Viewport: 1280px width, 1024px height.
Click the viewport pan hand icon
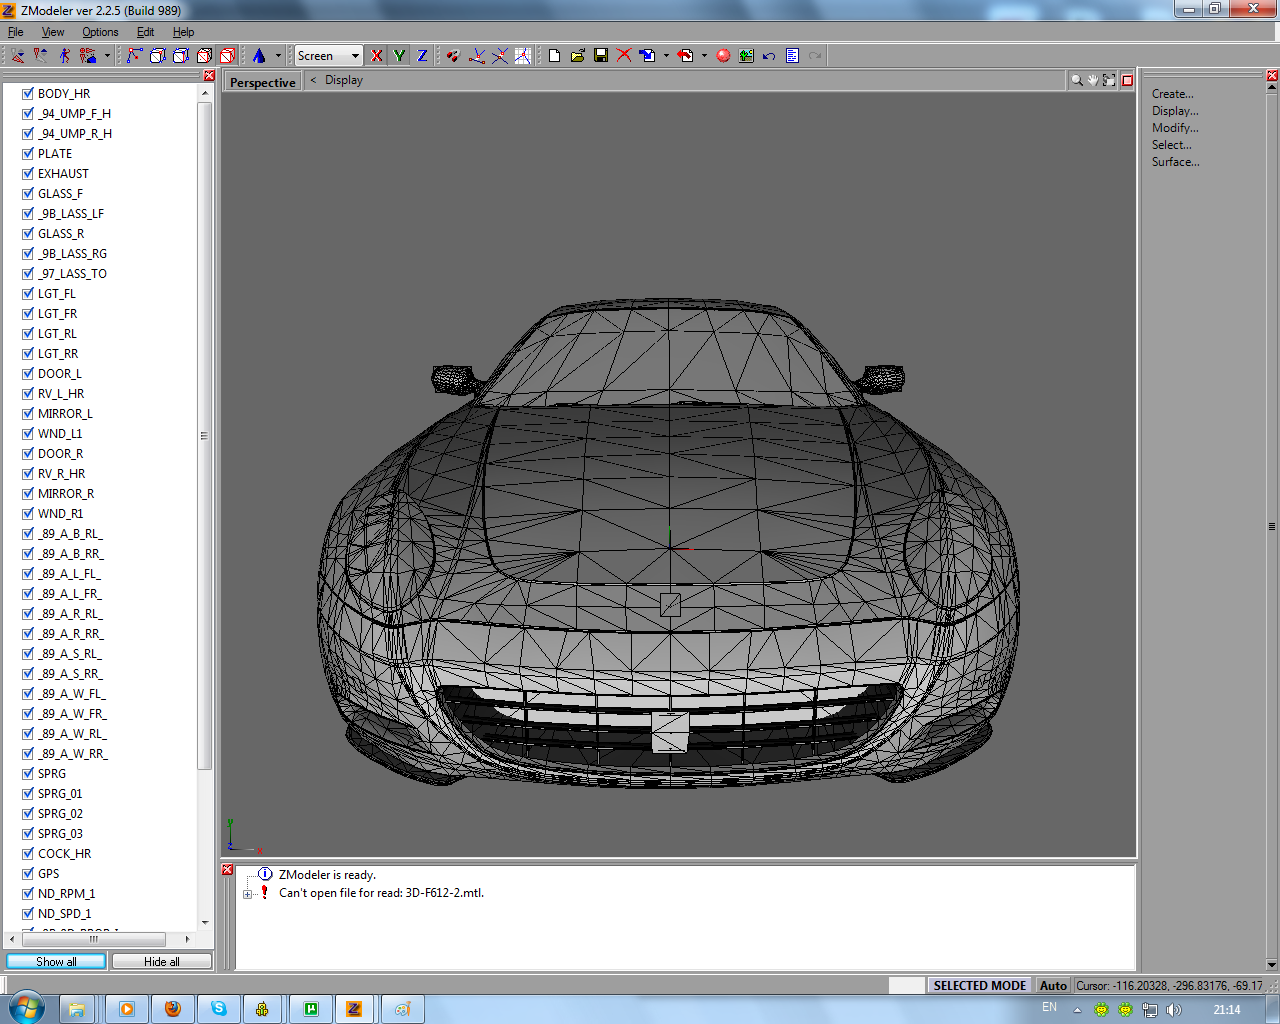(1093, 80)
